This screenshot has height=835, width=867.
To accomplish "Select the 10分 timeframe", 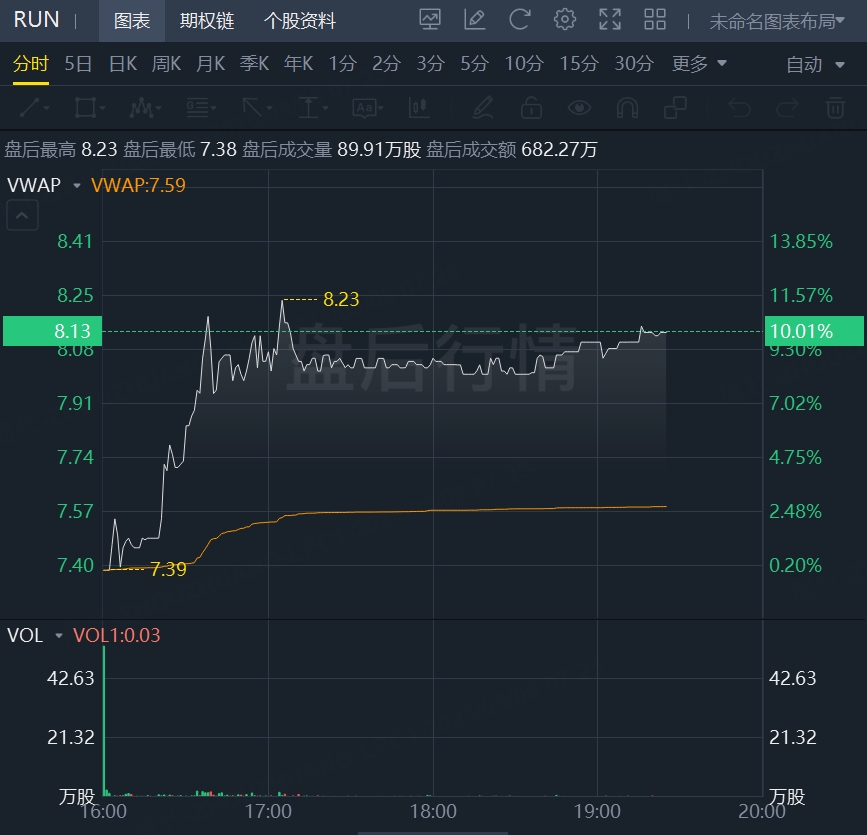I will coord(524,64).
